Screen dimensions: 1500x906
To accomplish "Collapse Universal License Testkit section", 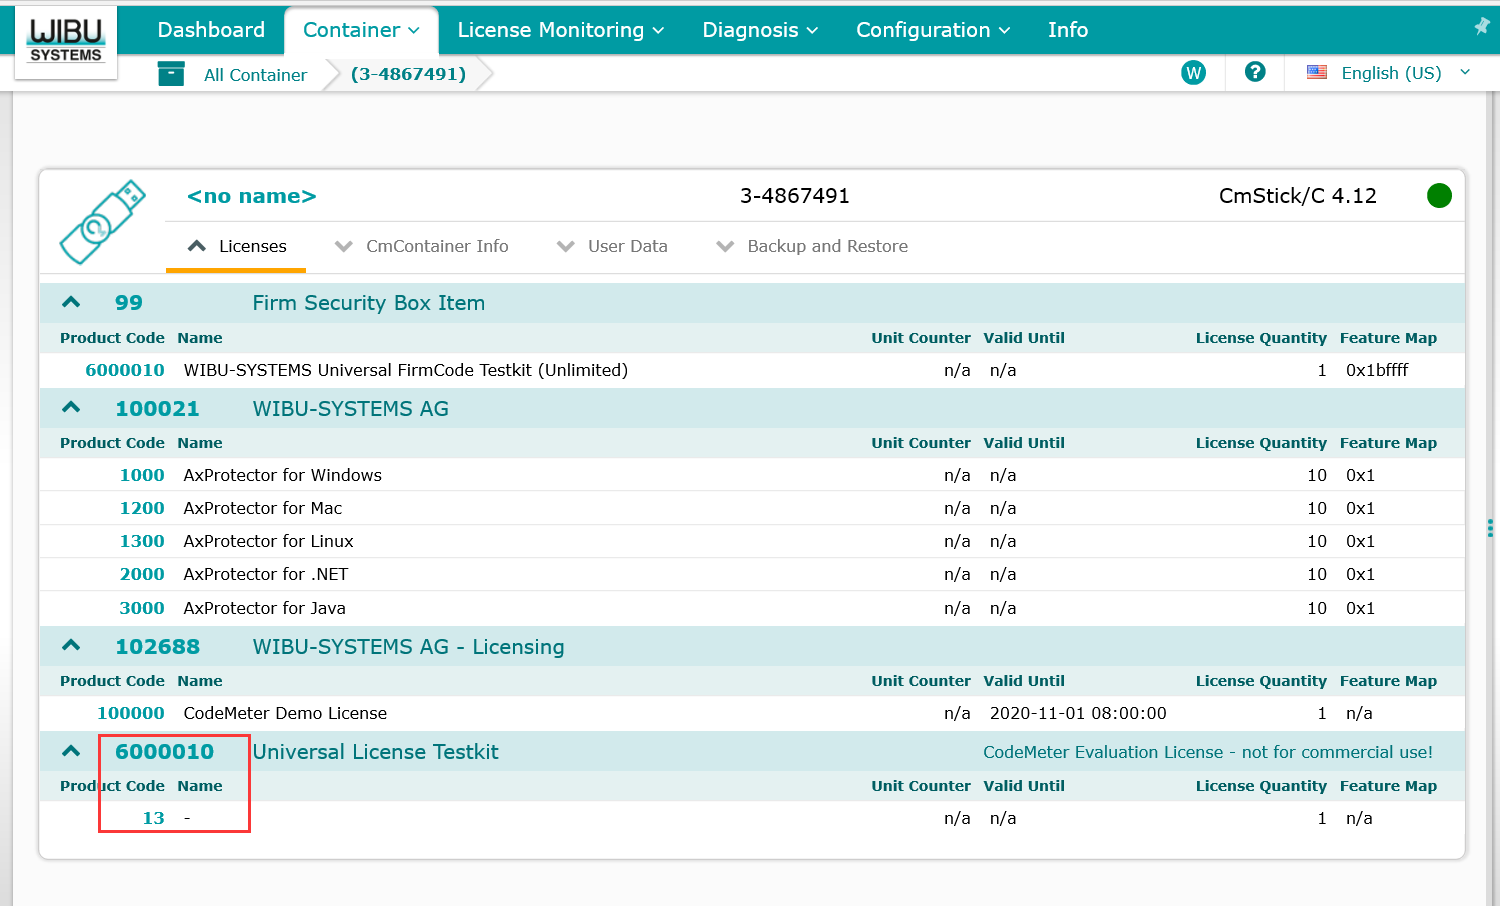I will point(71,751).
